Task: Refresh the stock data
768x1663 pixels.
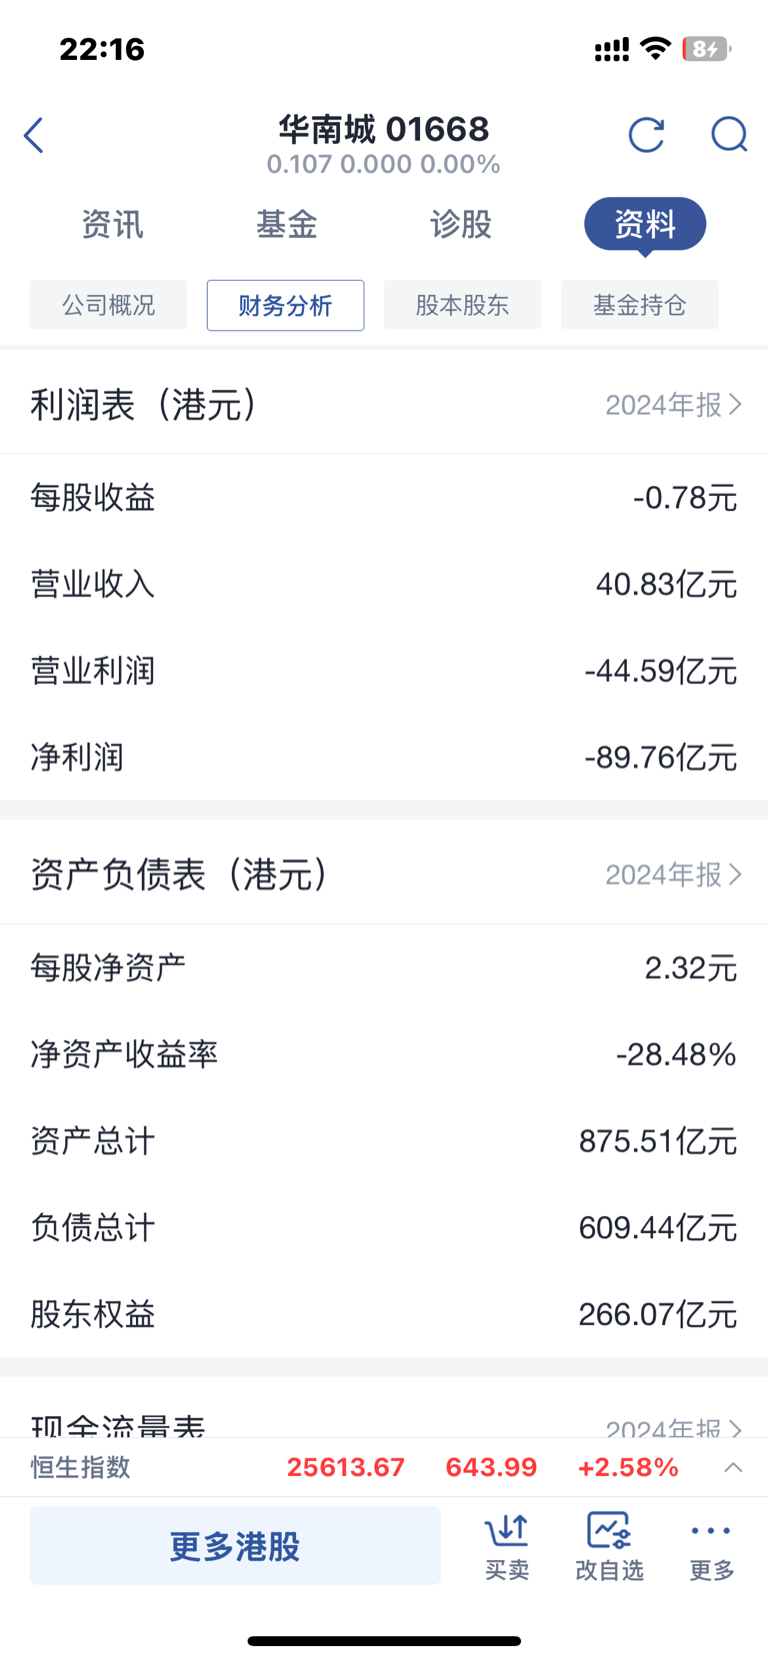Action: (x=646, y=135)
